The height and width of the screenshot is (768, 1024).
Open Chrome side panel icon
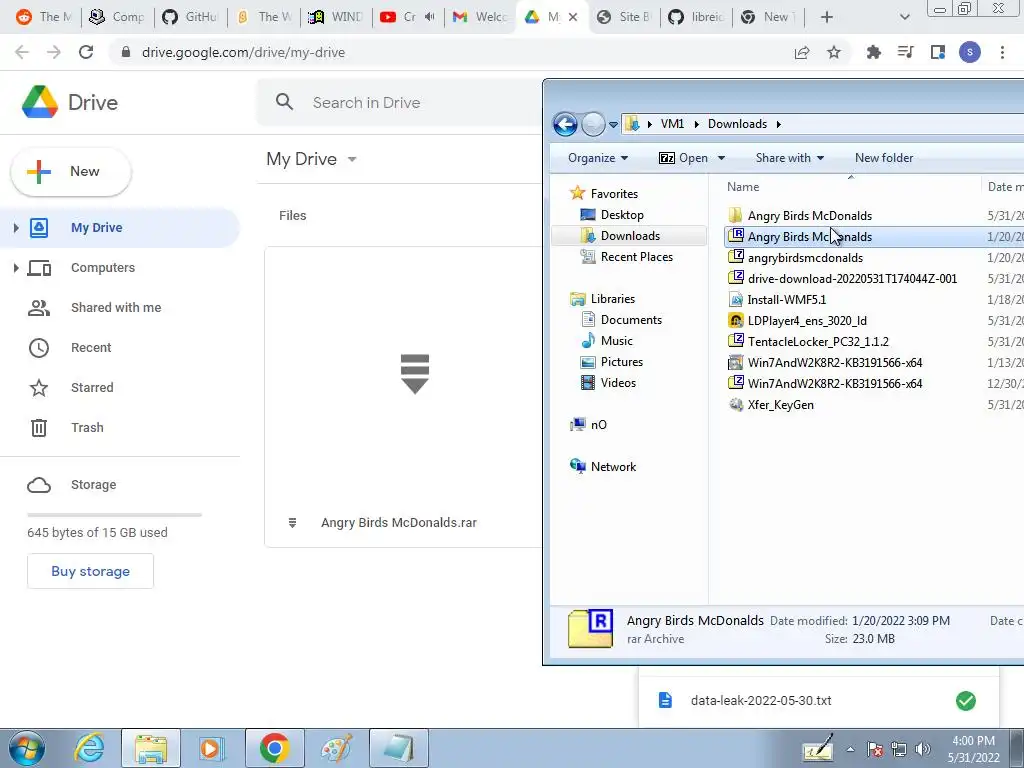click(x=938, y=52)
